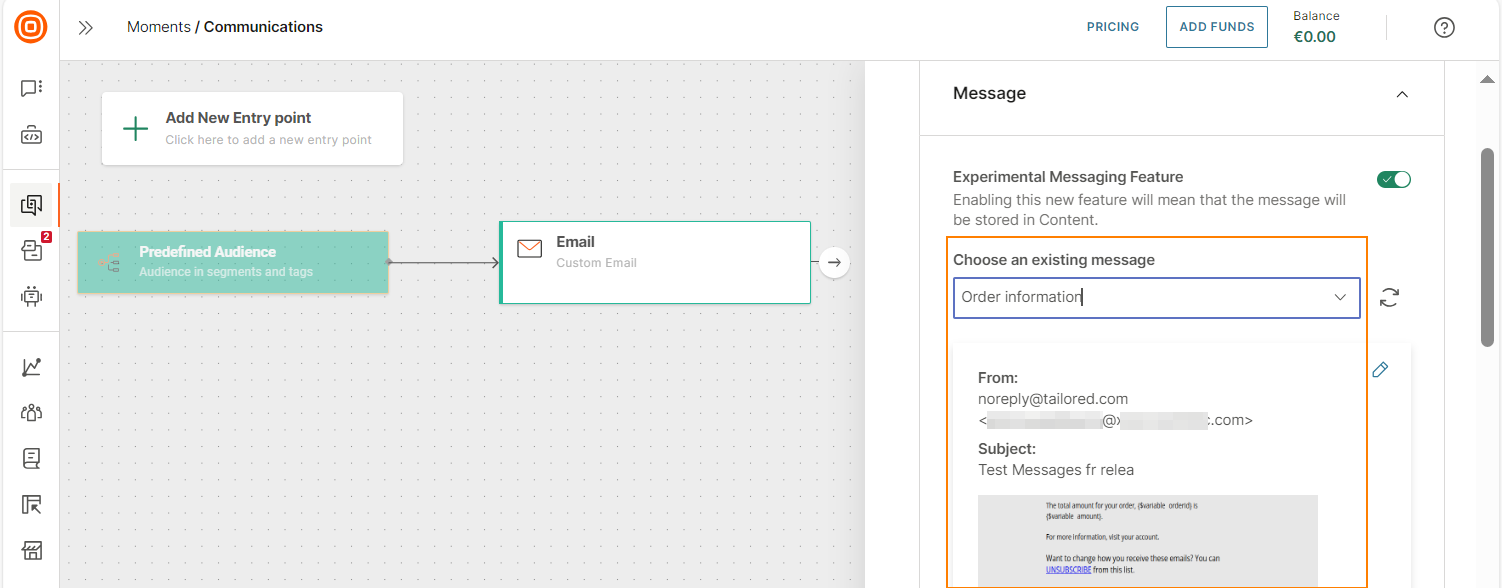
Task: Open the Analytics chart icon in sidebar
Action: pos(31,366)
